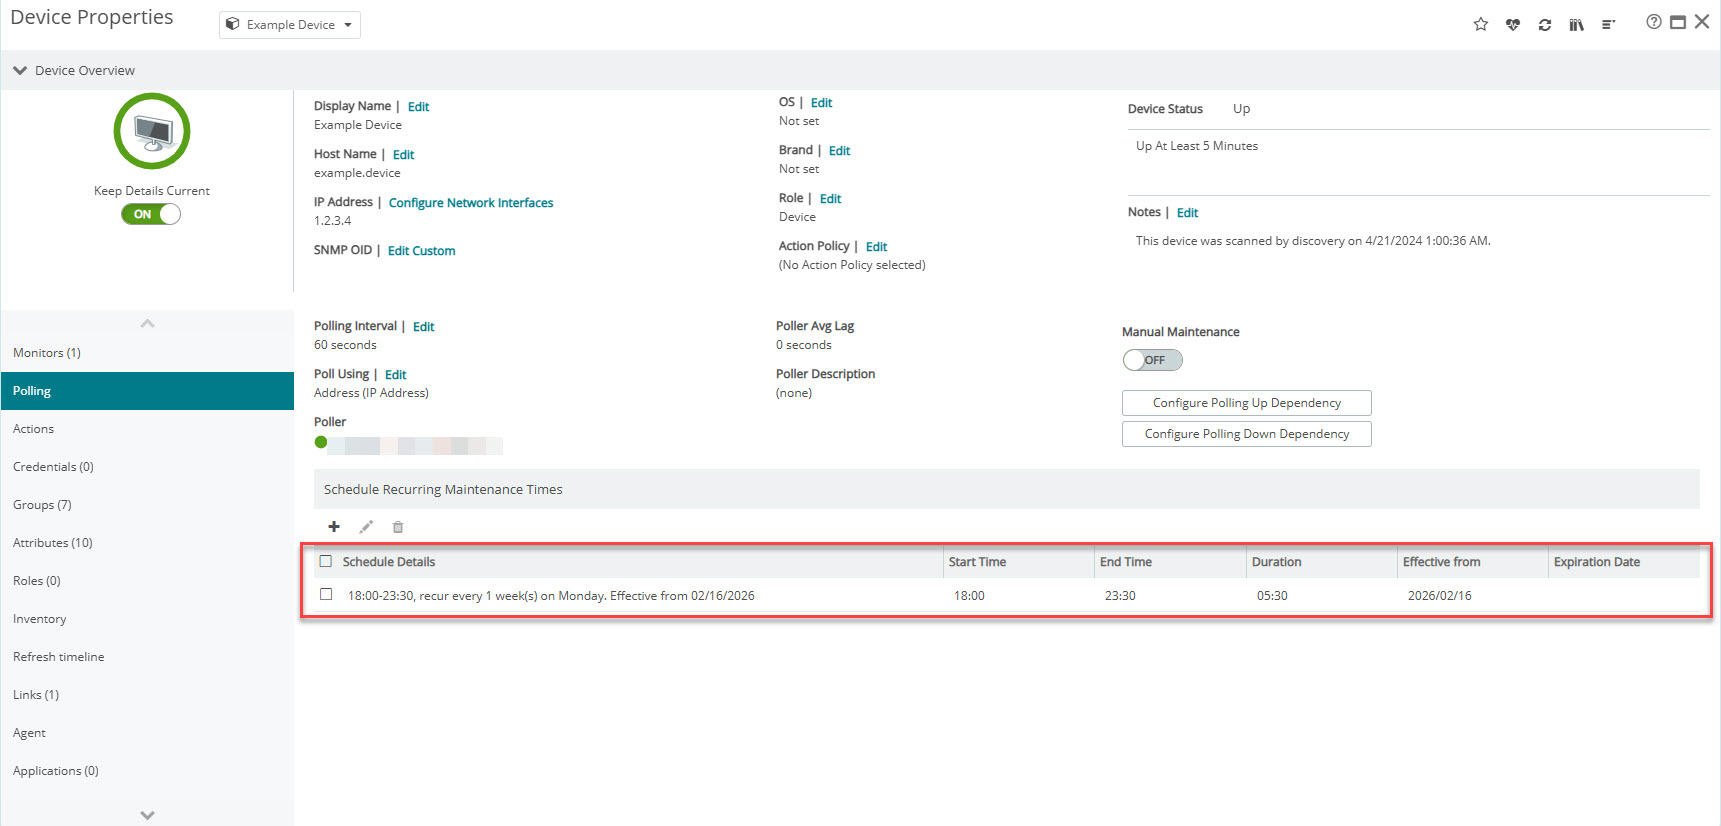Click the 05:30 duration cell
Image resolution: width=1721 pixels, height=826 pixels.
pos(1272,596)
